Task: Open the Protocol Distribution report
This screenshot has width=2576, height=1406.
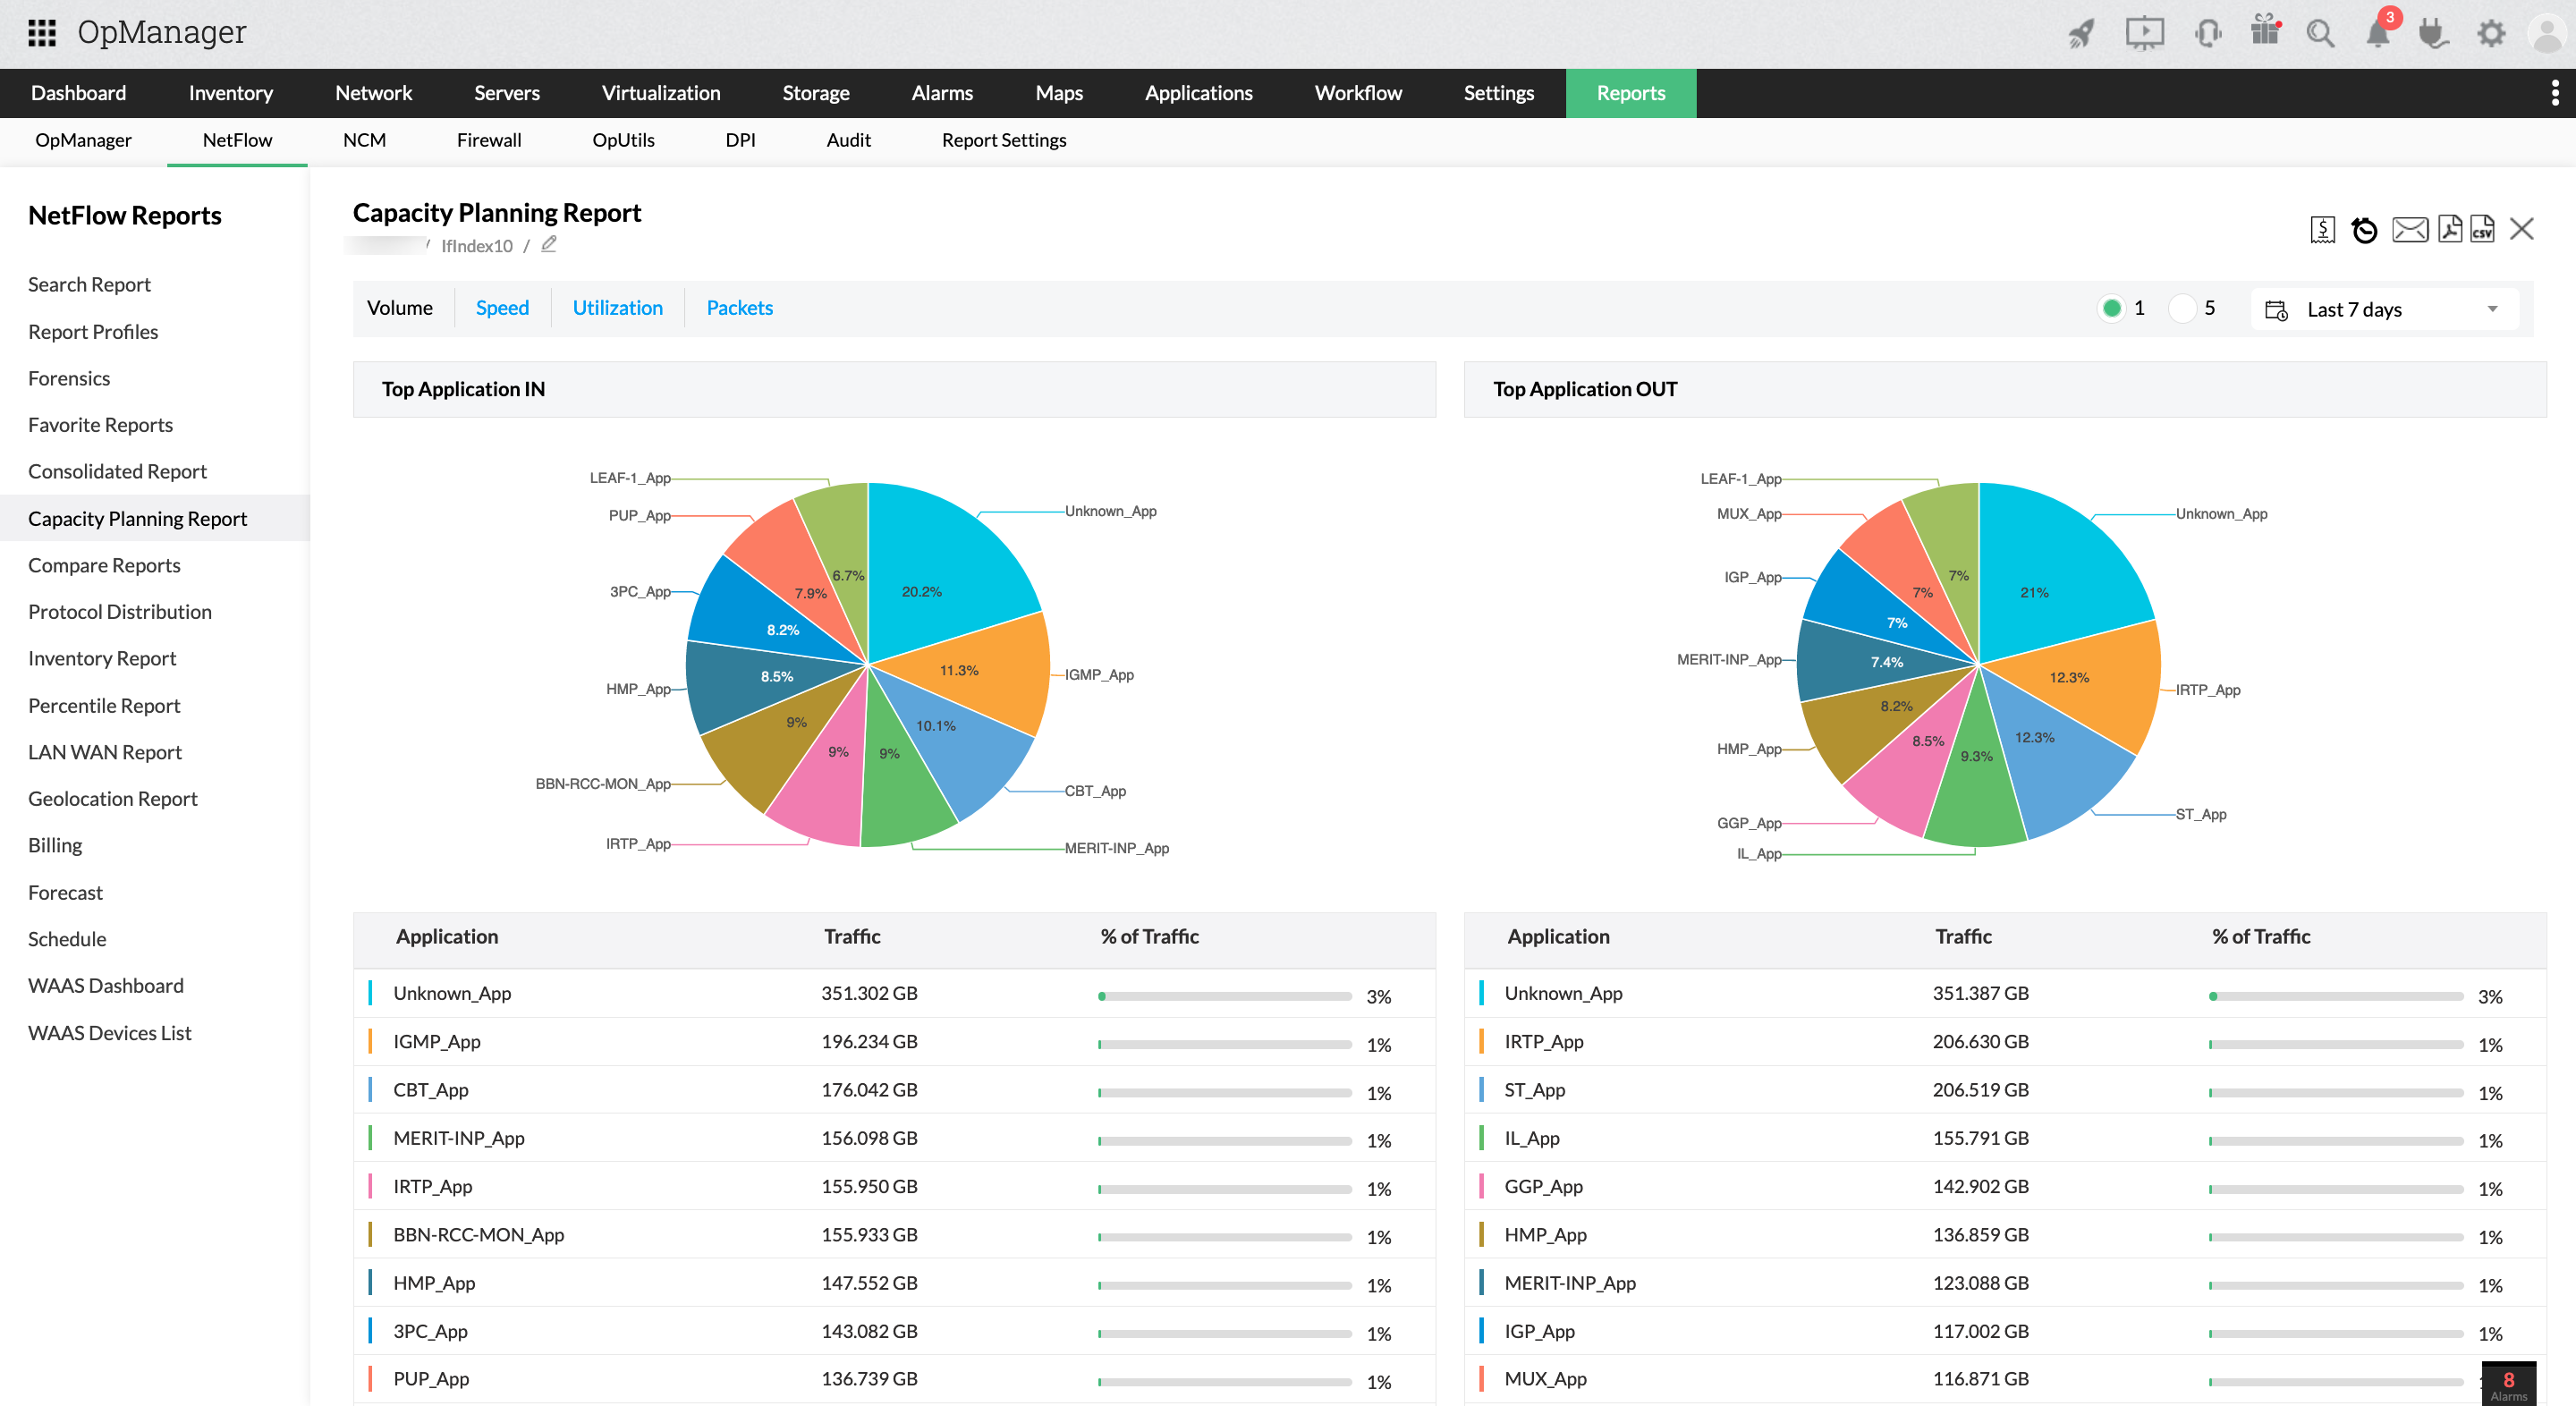Action: pyautogui.click(x=119, y=611)
